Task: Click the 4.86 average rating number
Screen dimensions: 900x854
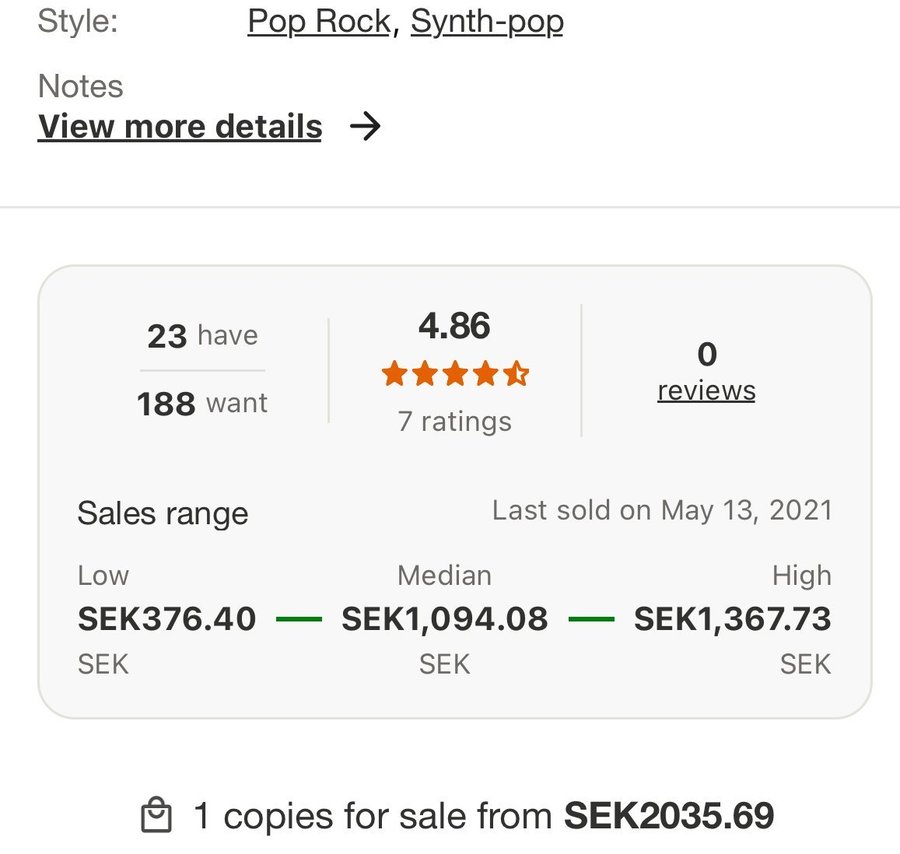Action: pyautogui.click(x=454, y=326)
